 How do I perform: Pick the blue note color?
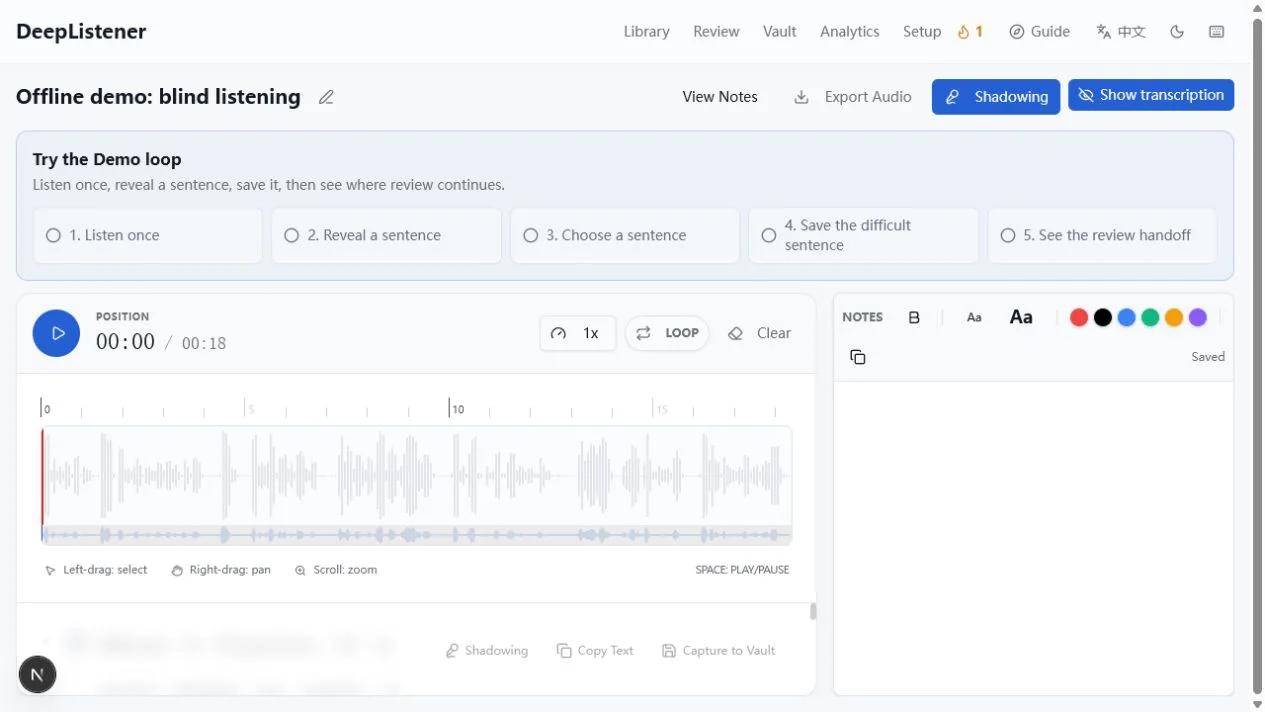[x=1127, y=317]
